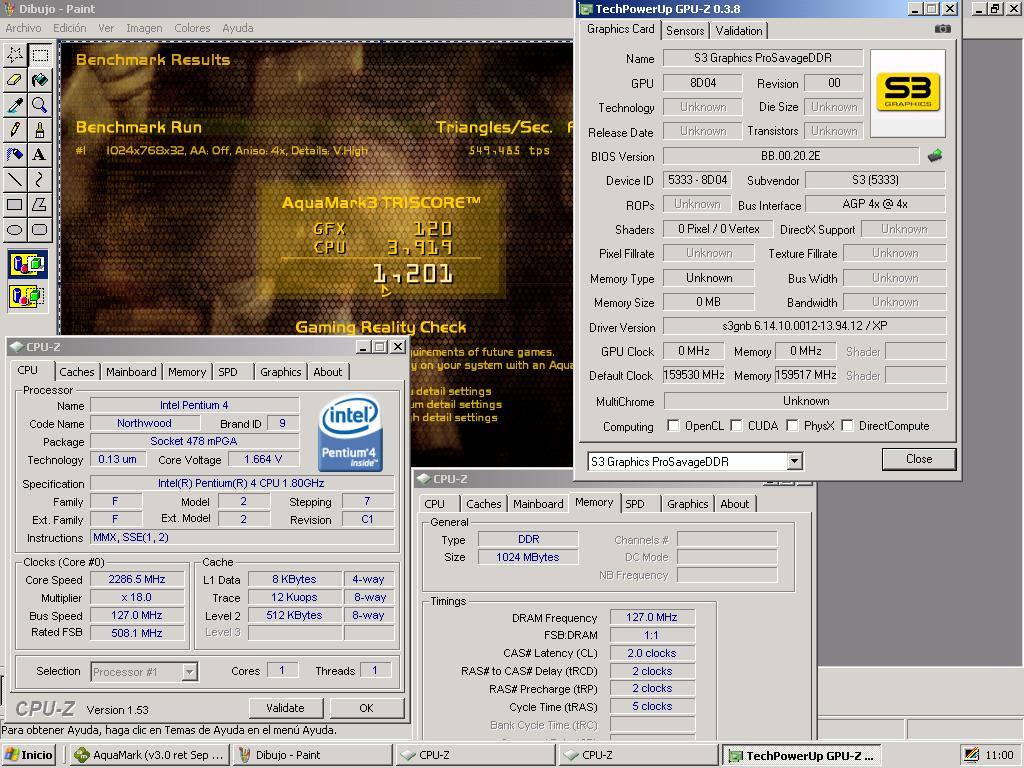
Task: Choose opaque selection mode option in Paint
Action: click(27, 264)
